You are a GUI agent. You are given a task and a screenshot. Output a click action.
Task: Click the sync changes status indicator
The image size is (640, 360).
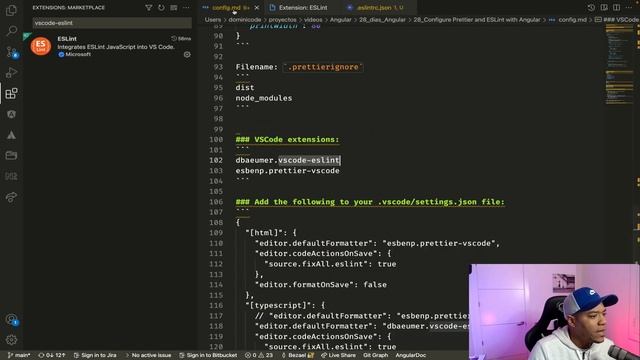point(52,355)
